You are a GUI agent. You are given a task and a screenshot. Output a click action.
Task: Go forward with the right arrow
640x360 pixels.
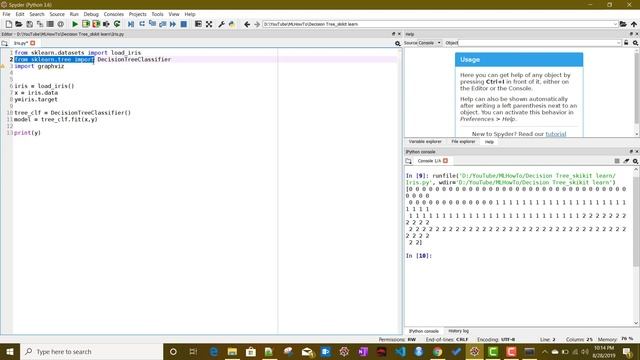pyautogui.click(x=257, y=24)
